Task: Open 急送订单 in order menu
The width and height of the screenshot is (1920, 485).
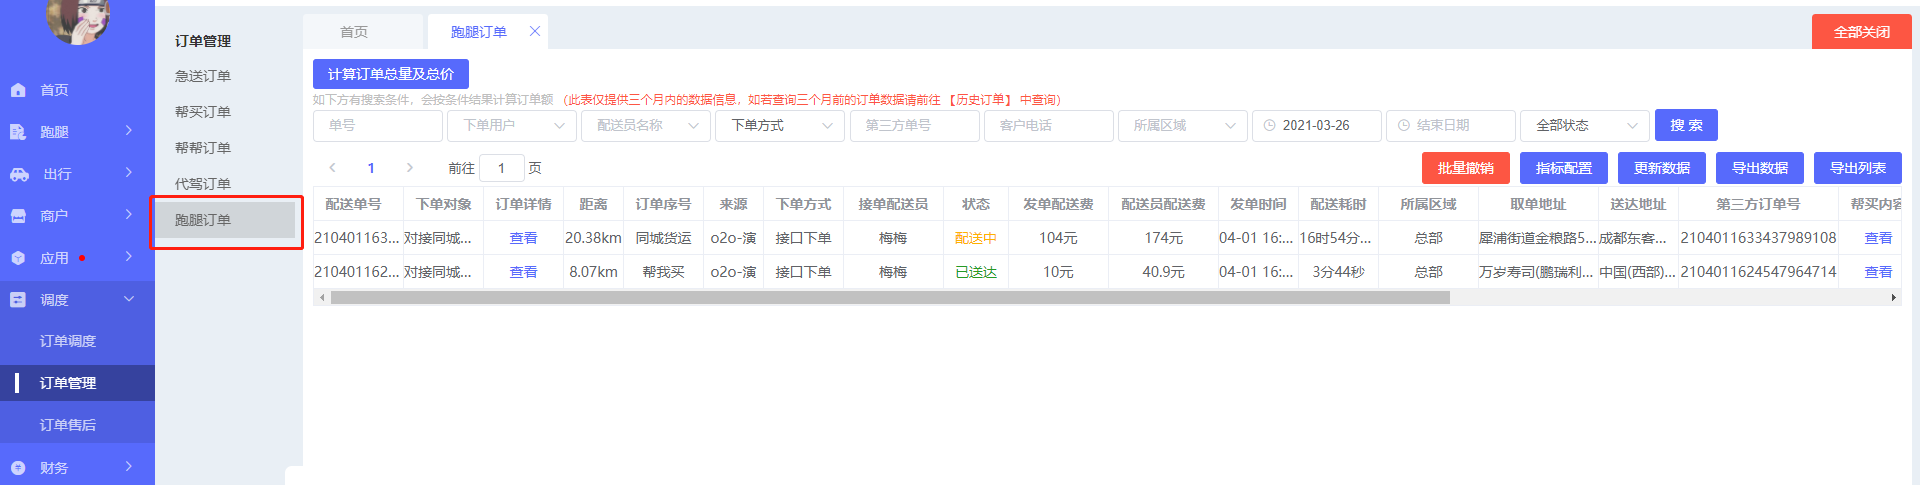Action: point(203,76)
